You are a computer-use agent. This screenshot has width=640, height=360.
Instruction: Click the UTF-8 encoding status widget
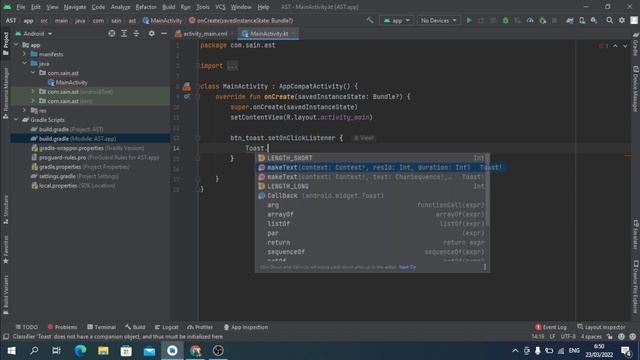pos(568,337)
